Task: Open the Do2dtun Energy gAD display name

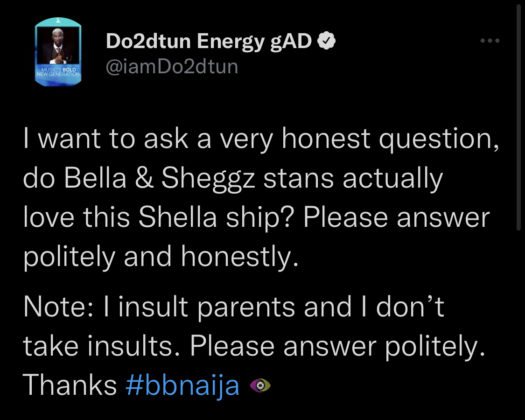Action: 209,42
